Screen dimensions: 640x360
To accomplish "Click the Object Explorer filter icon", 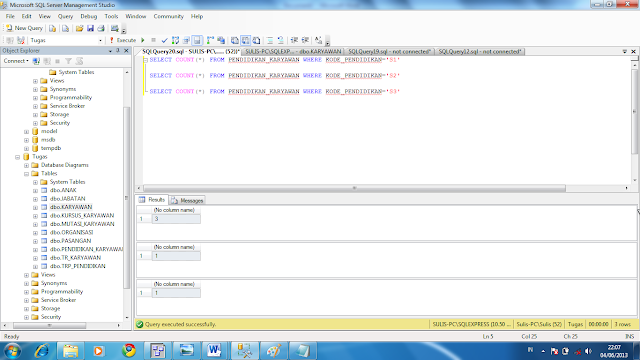I will (68, 61).
